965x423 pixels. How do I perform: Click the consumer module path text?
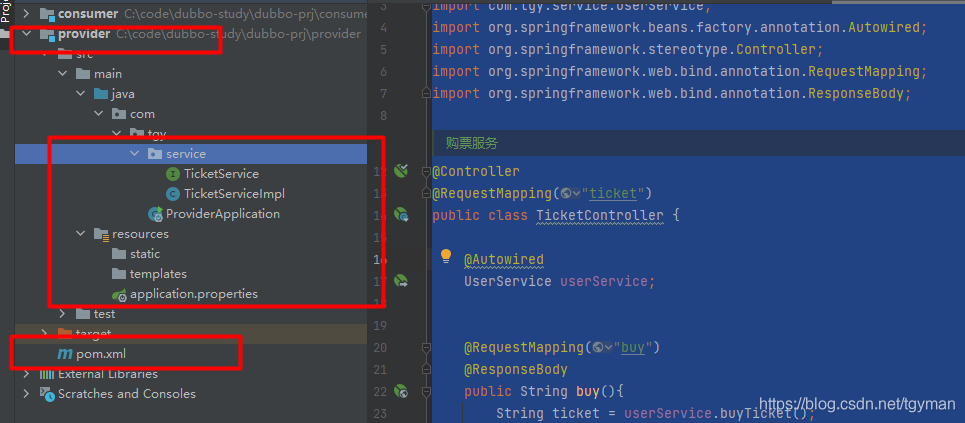(x=245, y=14)
